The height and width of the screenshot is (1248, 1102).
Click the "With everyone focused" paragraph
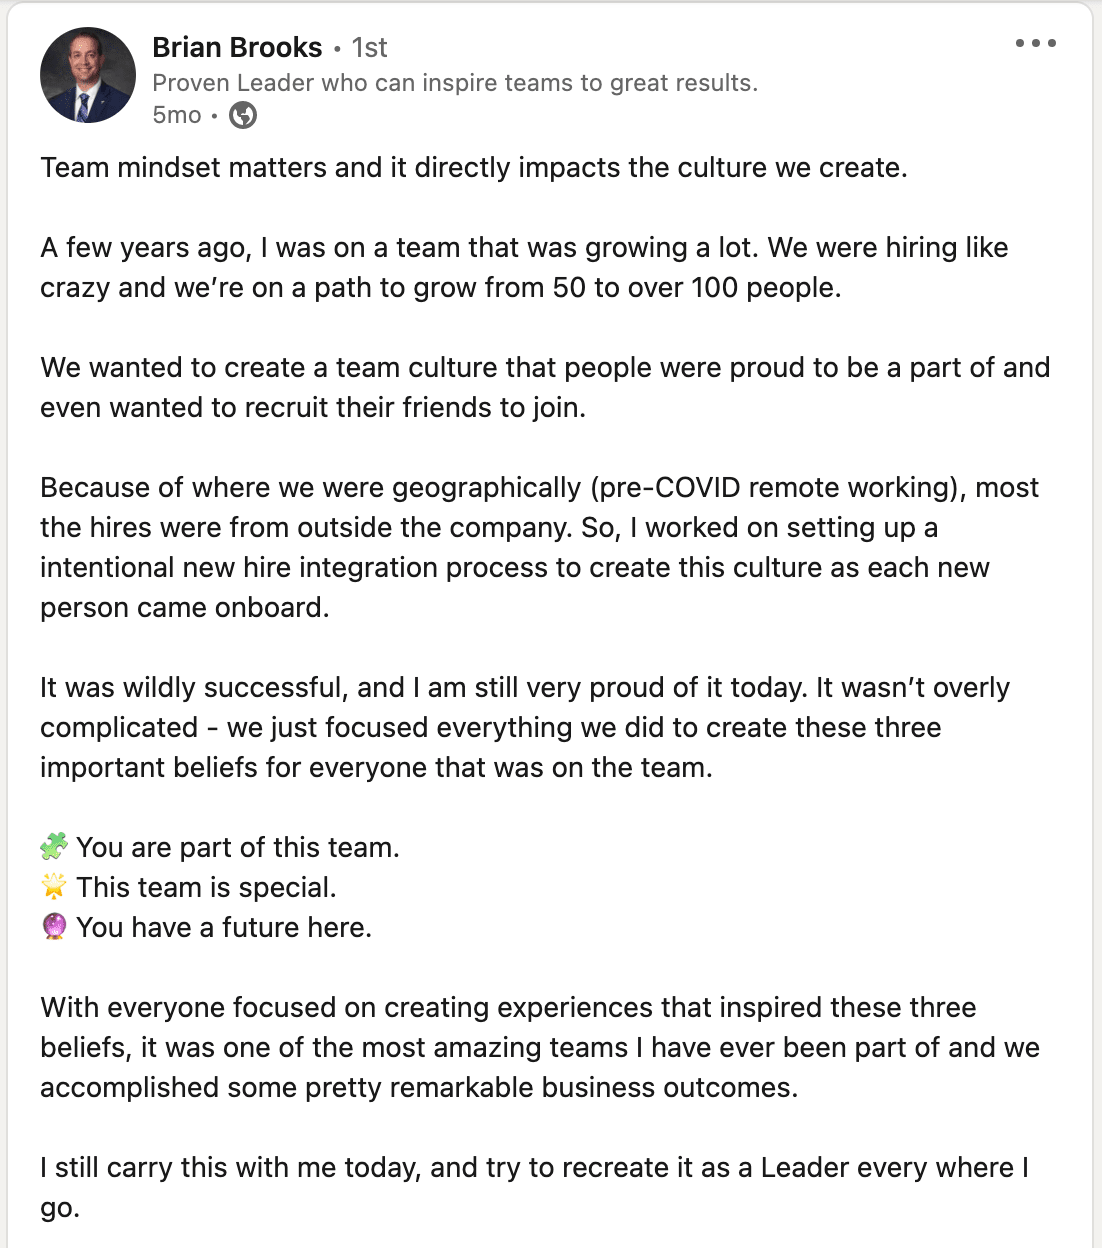pyautogui.click(x=540, y=1047)
